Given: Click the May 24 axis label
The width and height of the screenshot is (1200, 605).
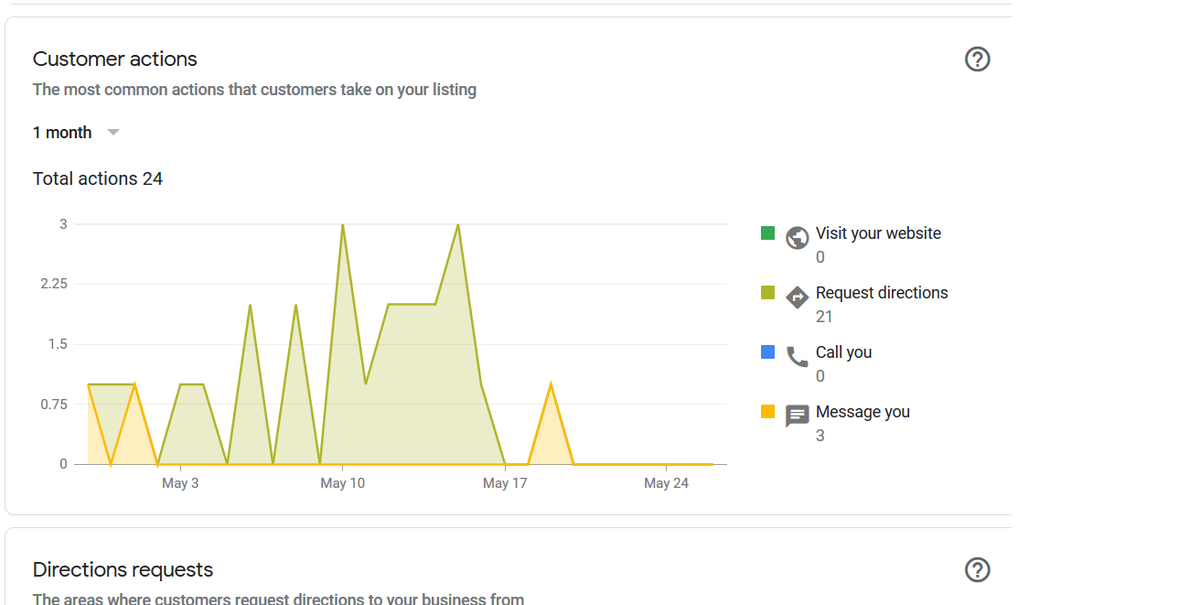Looking at the screenshot, I should (667, 484).
